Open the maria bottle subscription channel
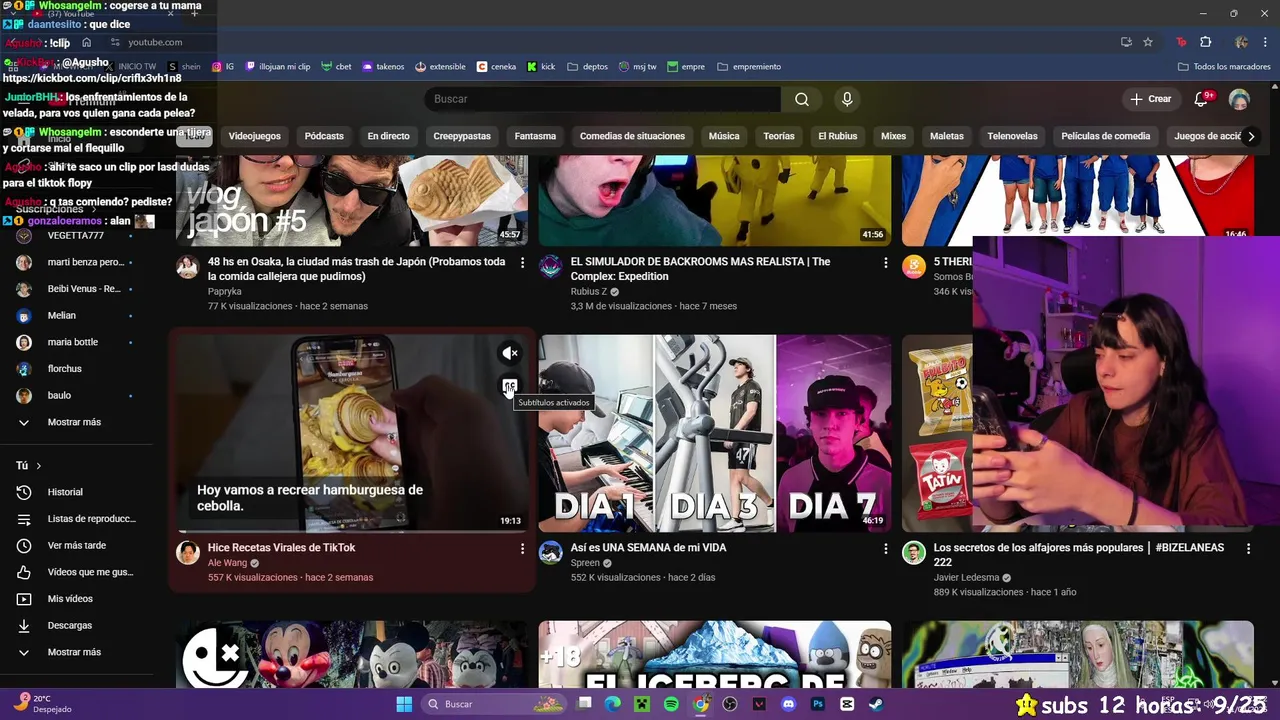1280x720 pixels. [x=73, y=342]
